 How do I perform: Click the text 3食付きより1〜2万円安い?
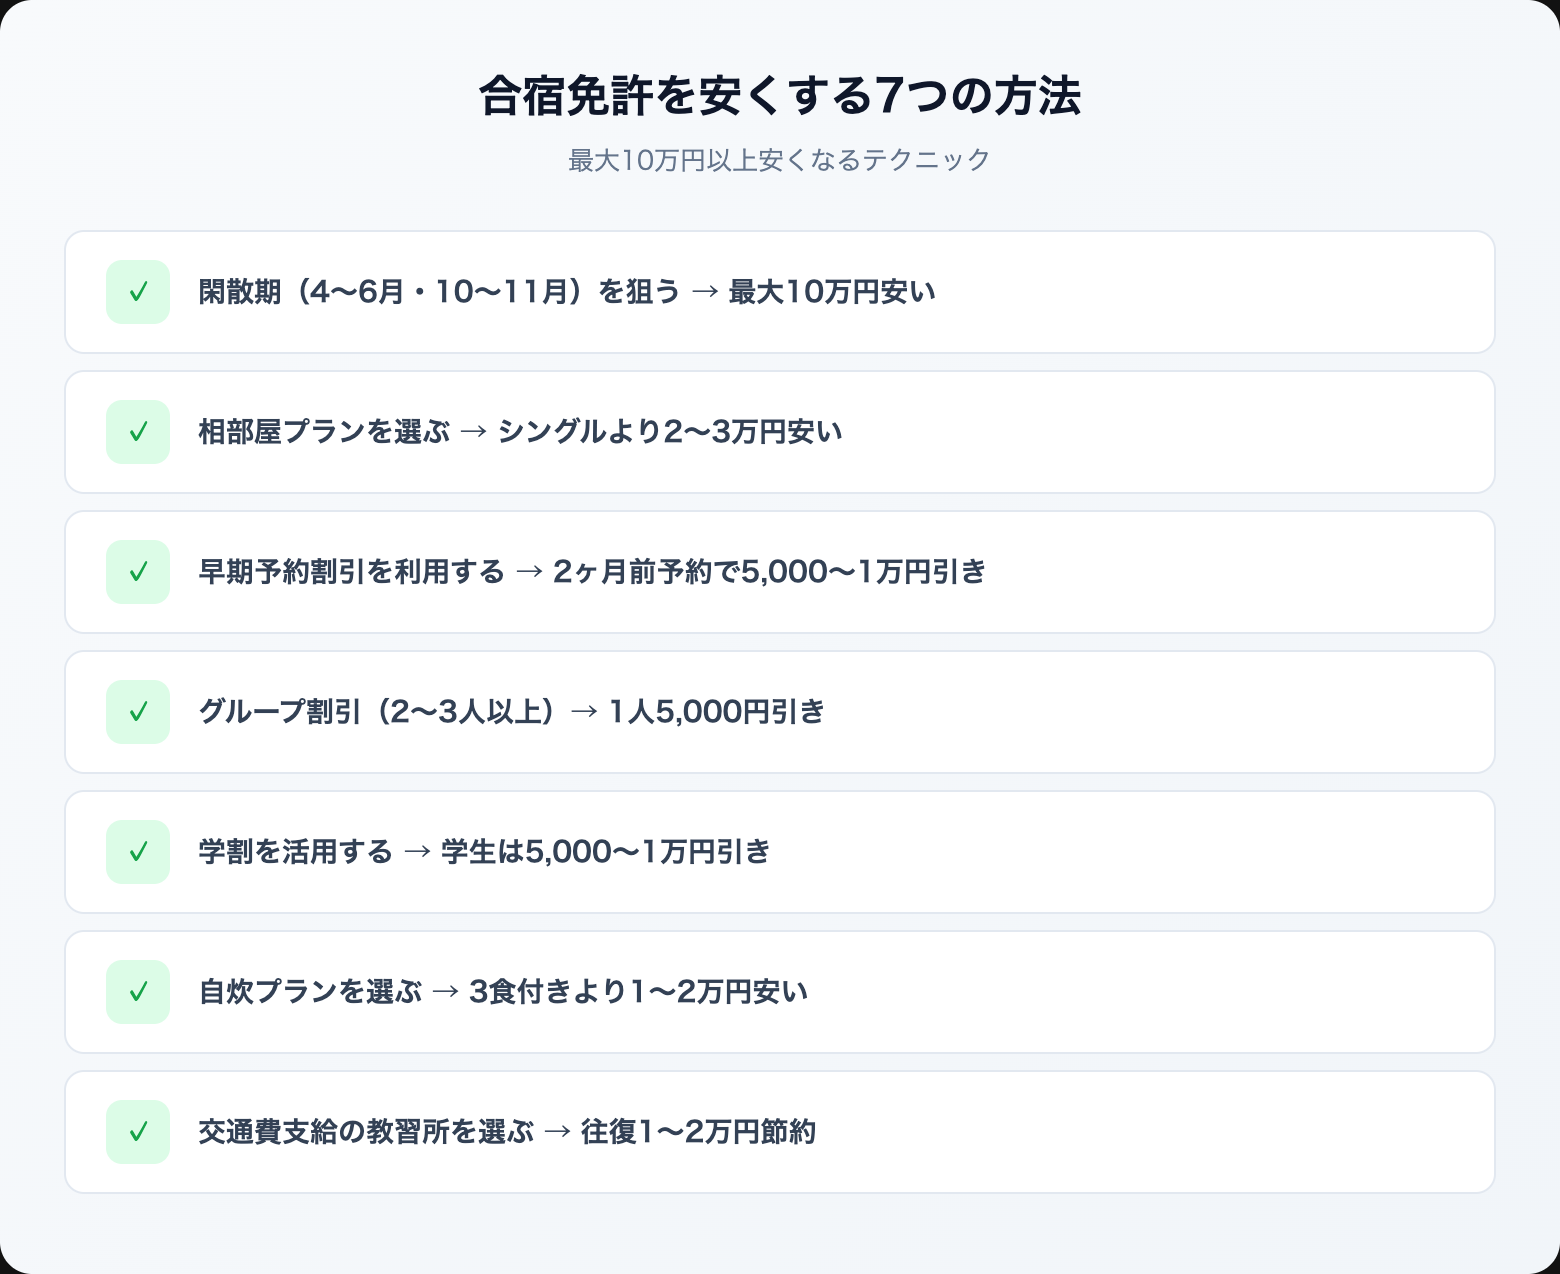tap(638, 992)
